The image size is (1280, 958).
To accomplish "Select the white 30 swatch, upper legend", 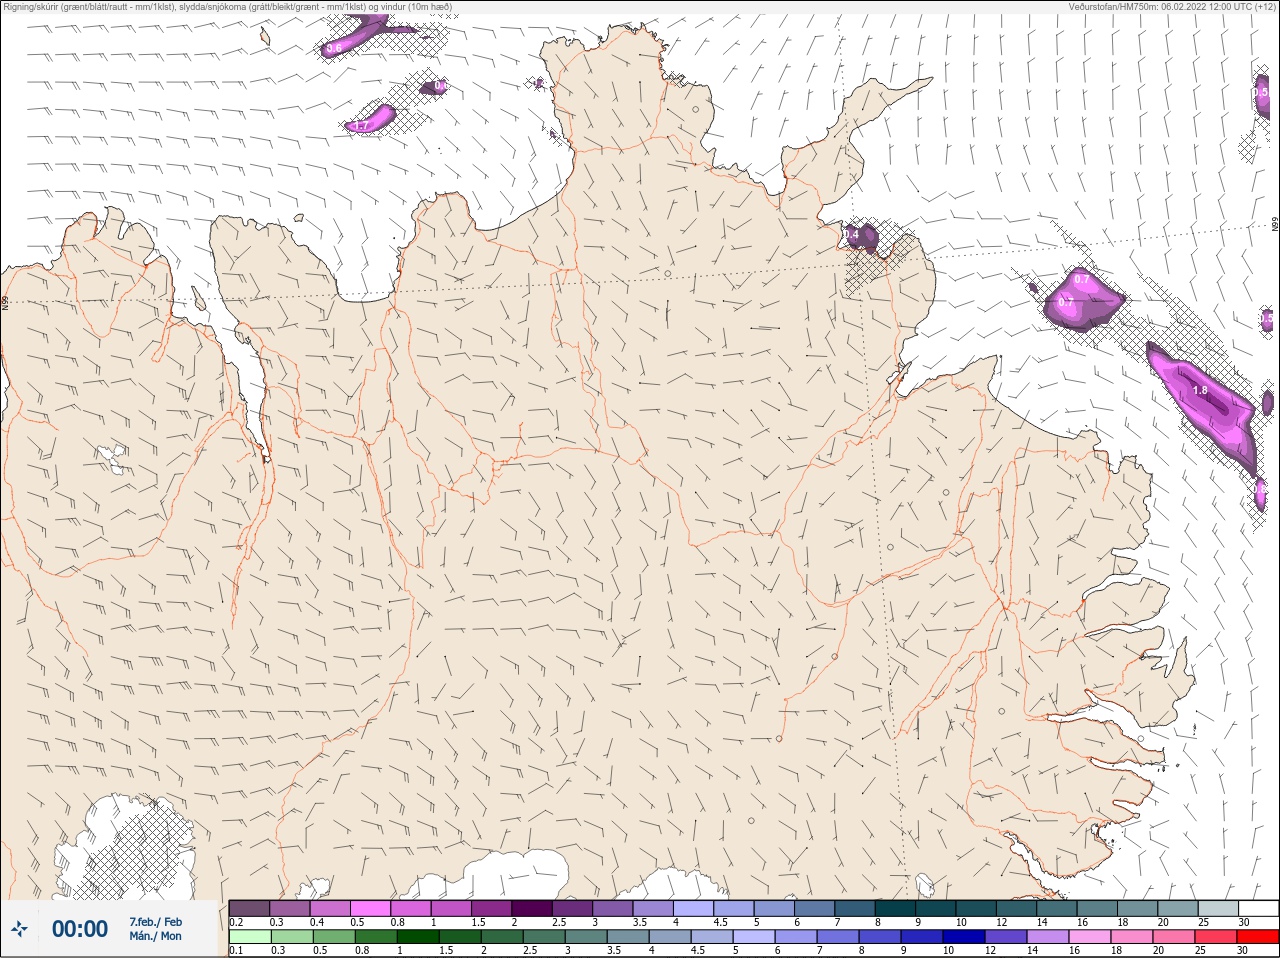I will (1258, 908).
